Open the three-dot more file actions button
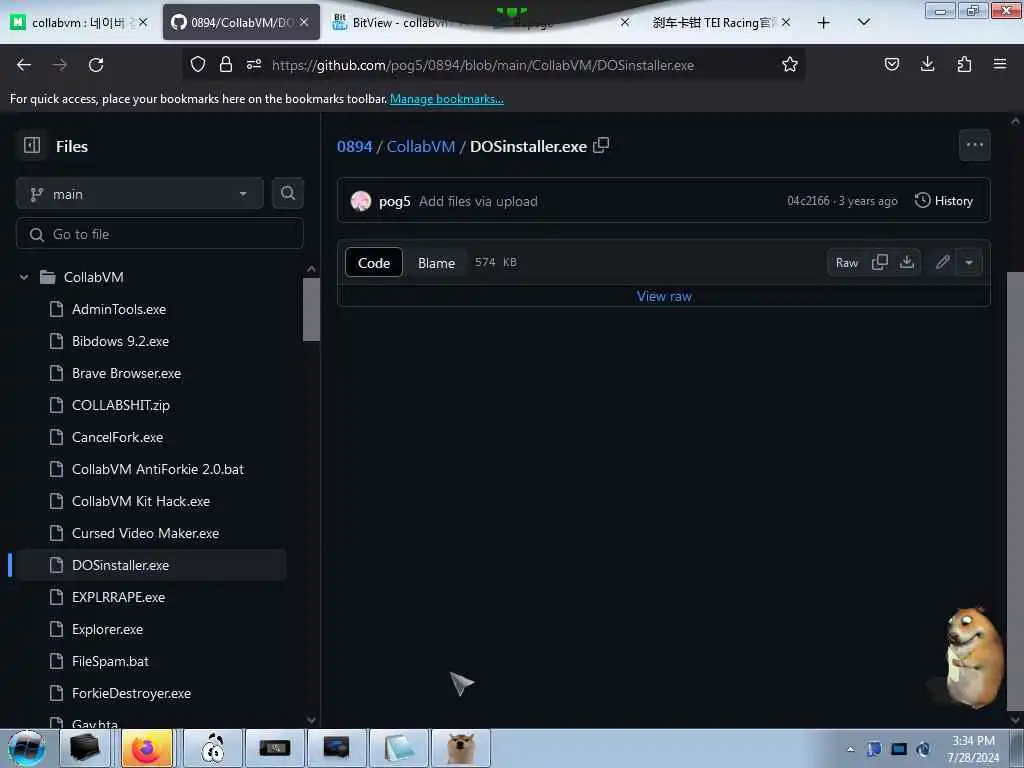The height and width of the screenshot is (768, 1024). 974,145
